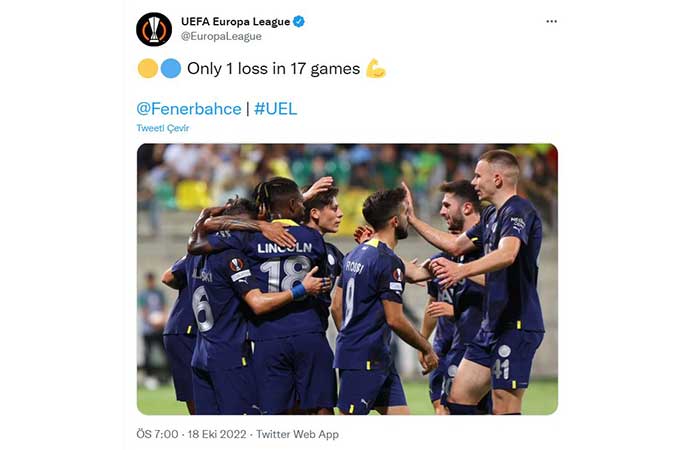Click the yellow circle emoji
Image resolution: width=690 pixels, height=450 pixels.
pyautogui.click(x=147, y=69)
